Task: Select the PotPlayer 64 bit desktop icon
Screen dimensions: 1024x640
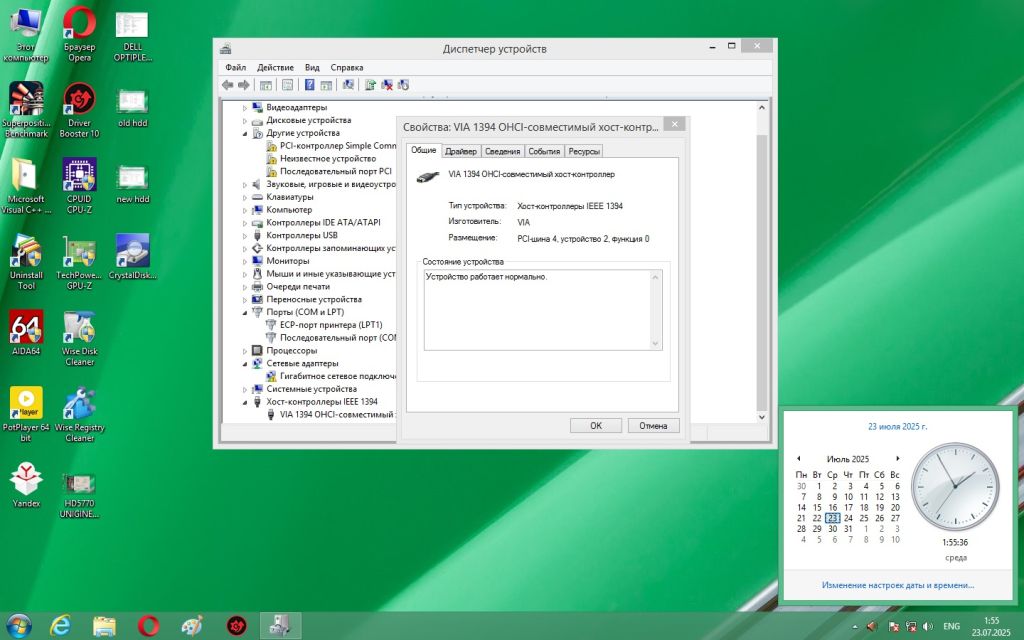Action: click(26, 414)
